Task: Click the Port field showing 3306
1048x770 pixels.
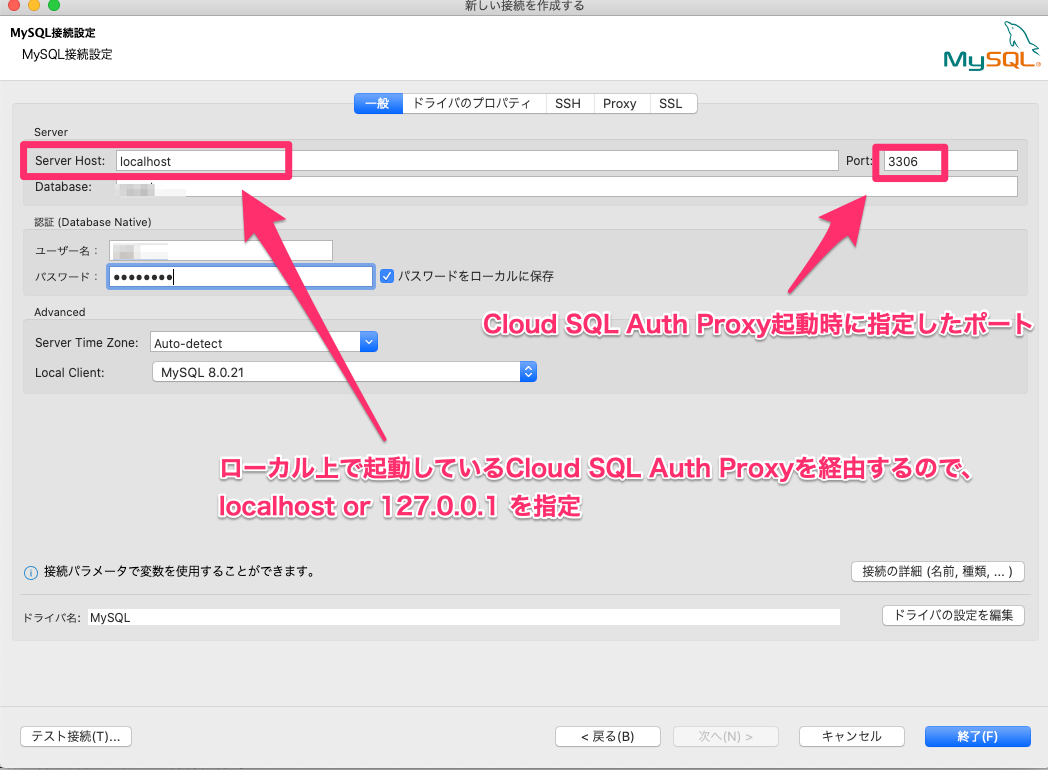Action: tap(910, 161)
